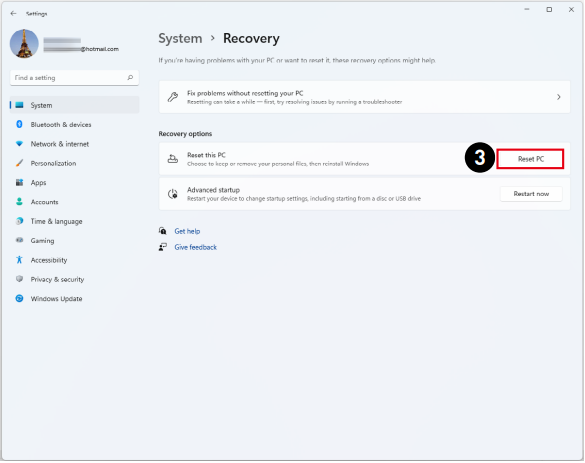Focus the Find a setting field
585x463 pixels.
click(74, 78)
